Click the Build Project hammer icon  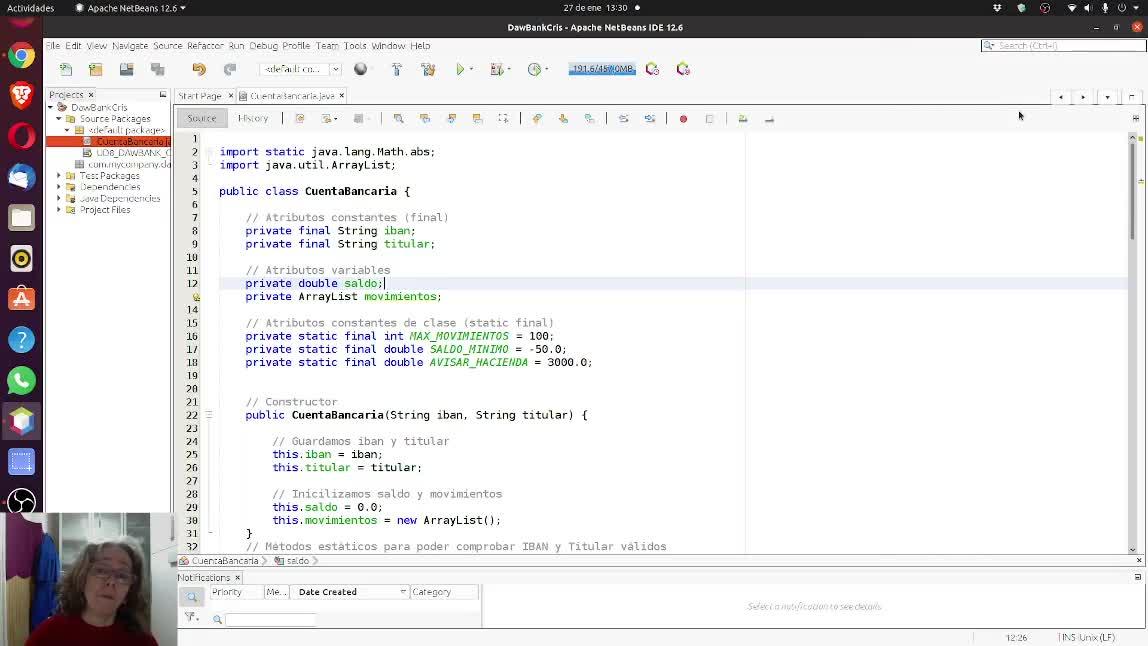(x=397, y=69)
